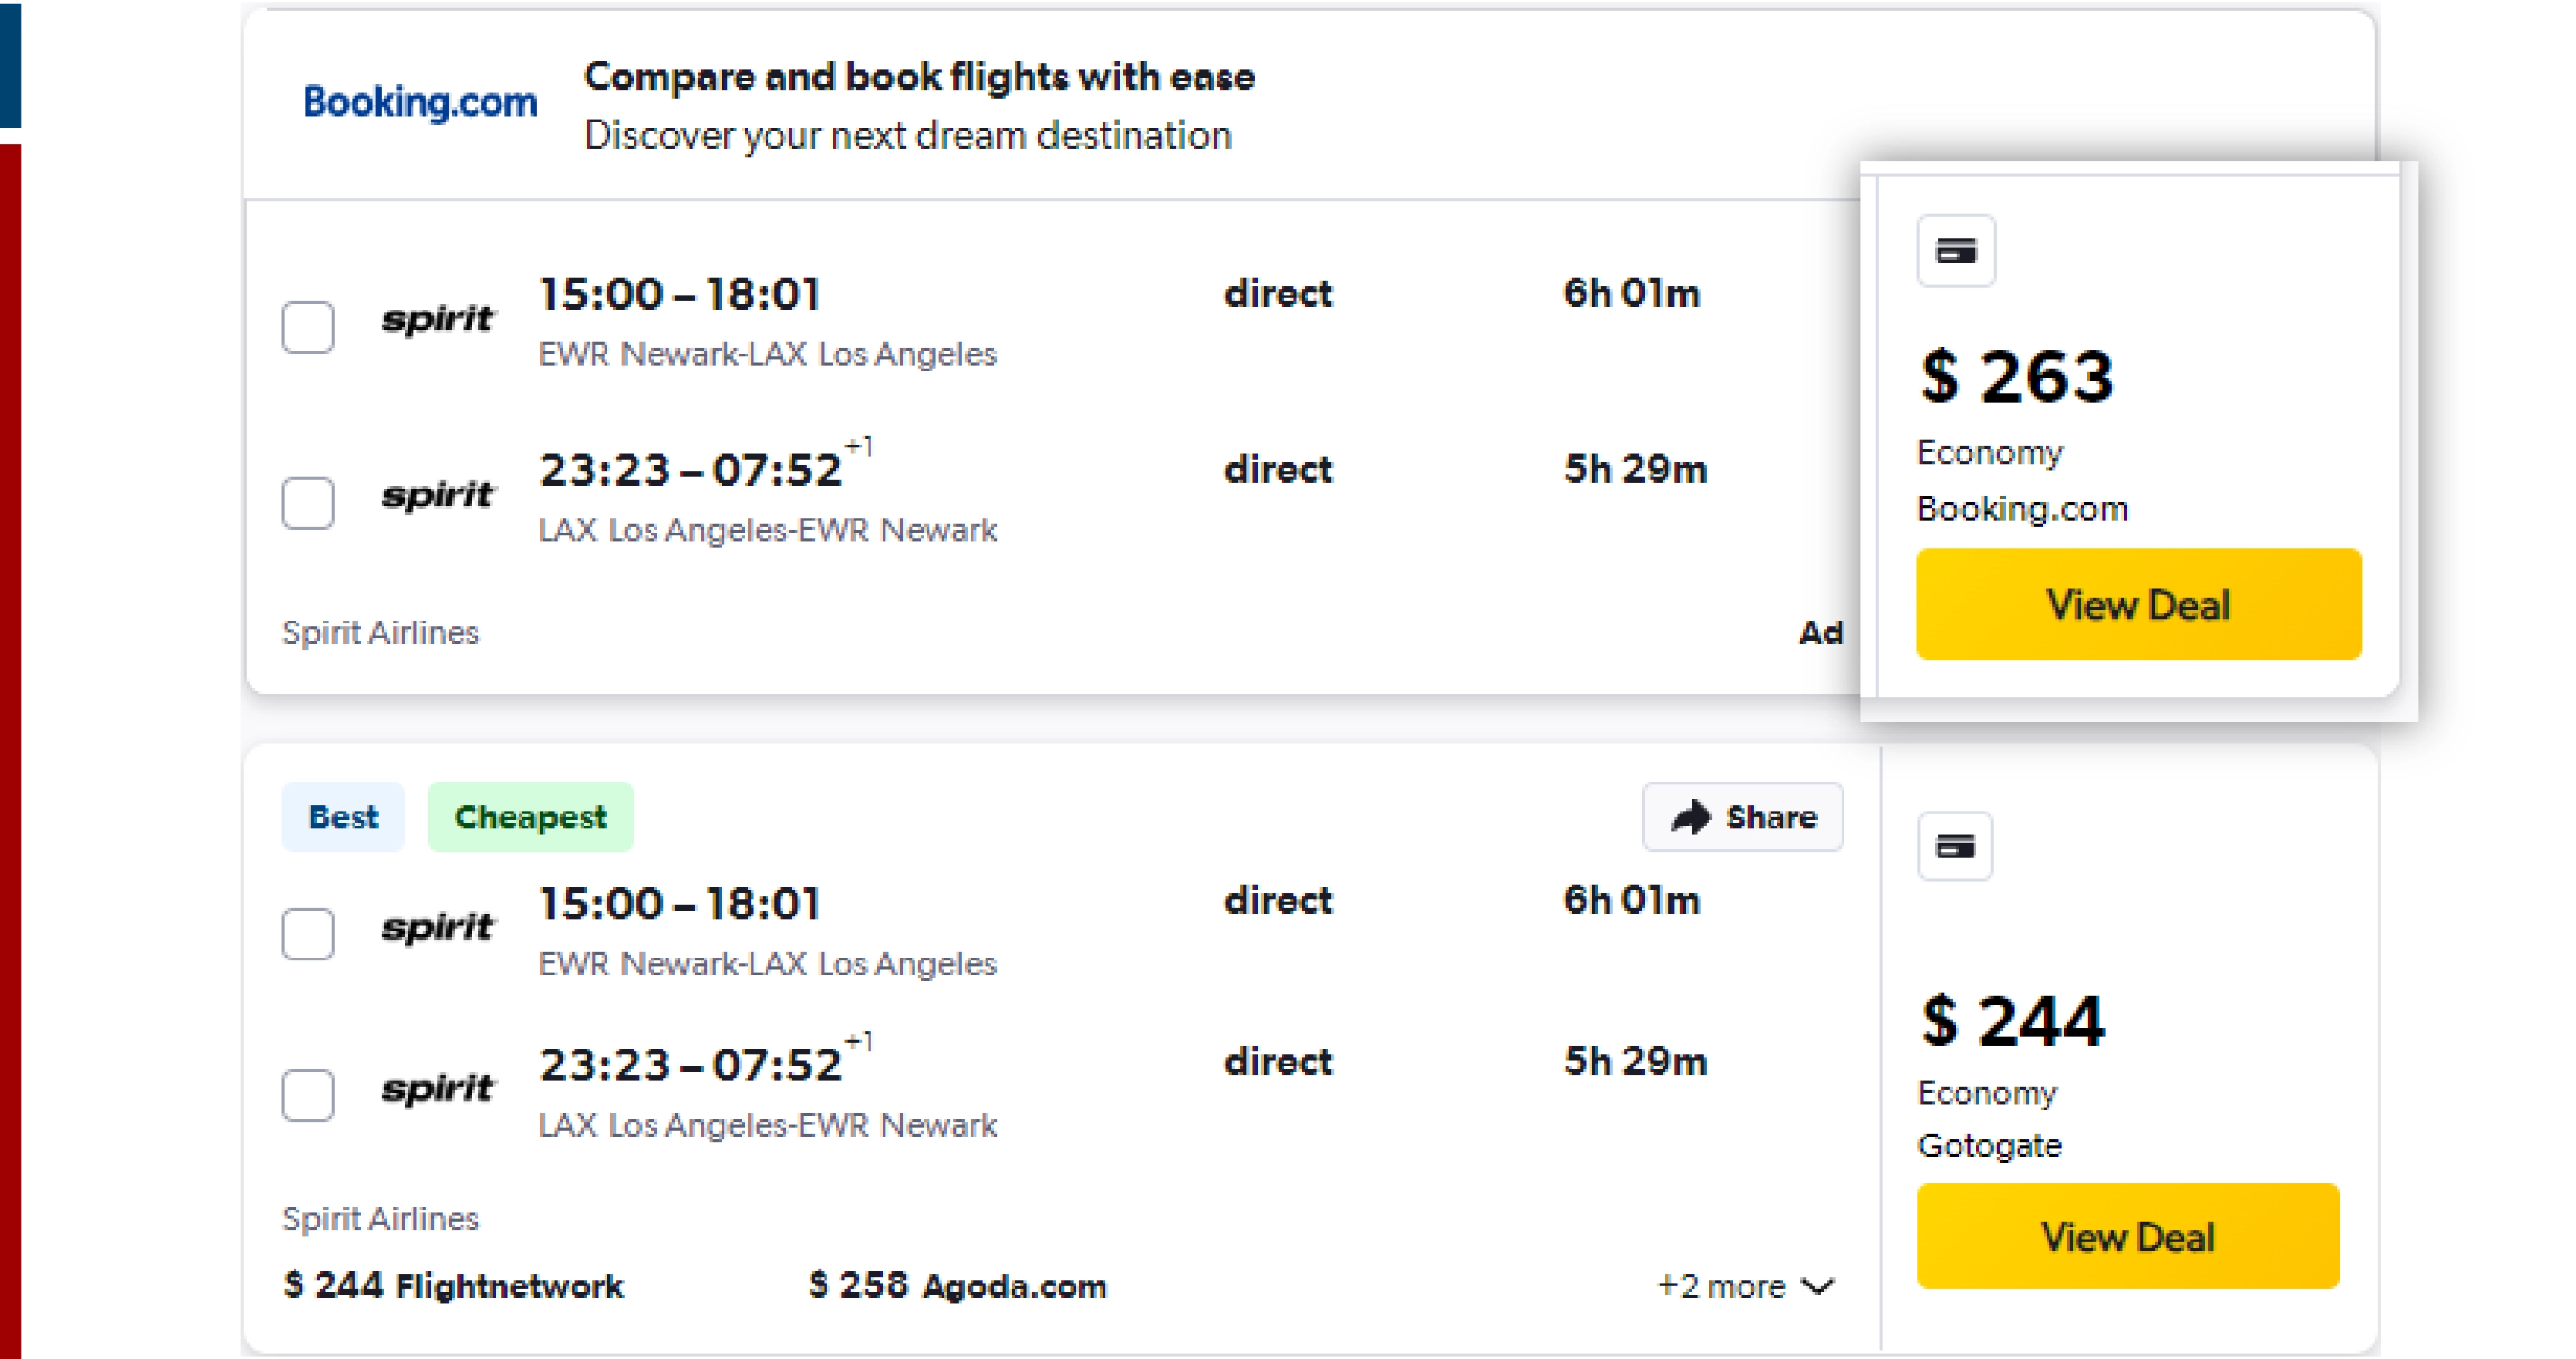Viewport: 2576px width, 1359px height.
Task: Click the Spirit logo on the ad's return flight
Action: [437, 495]
